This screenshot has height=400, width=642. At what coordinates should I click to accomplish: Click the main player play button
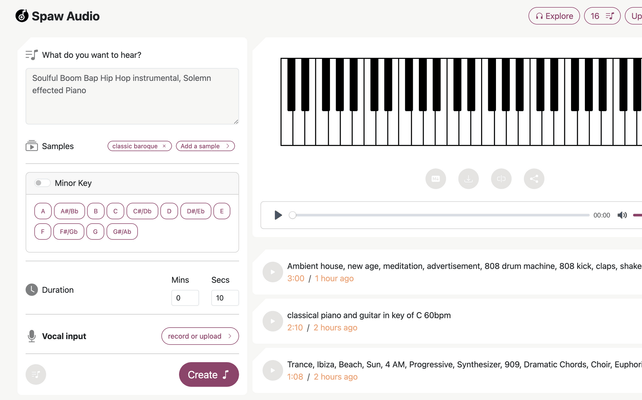(278, 215)
